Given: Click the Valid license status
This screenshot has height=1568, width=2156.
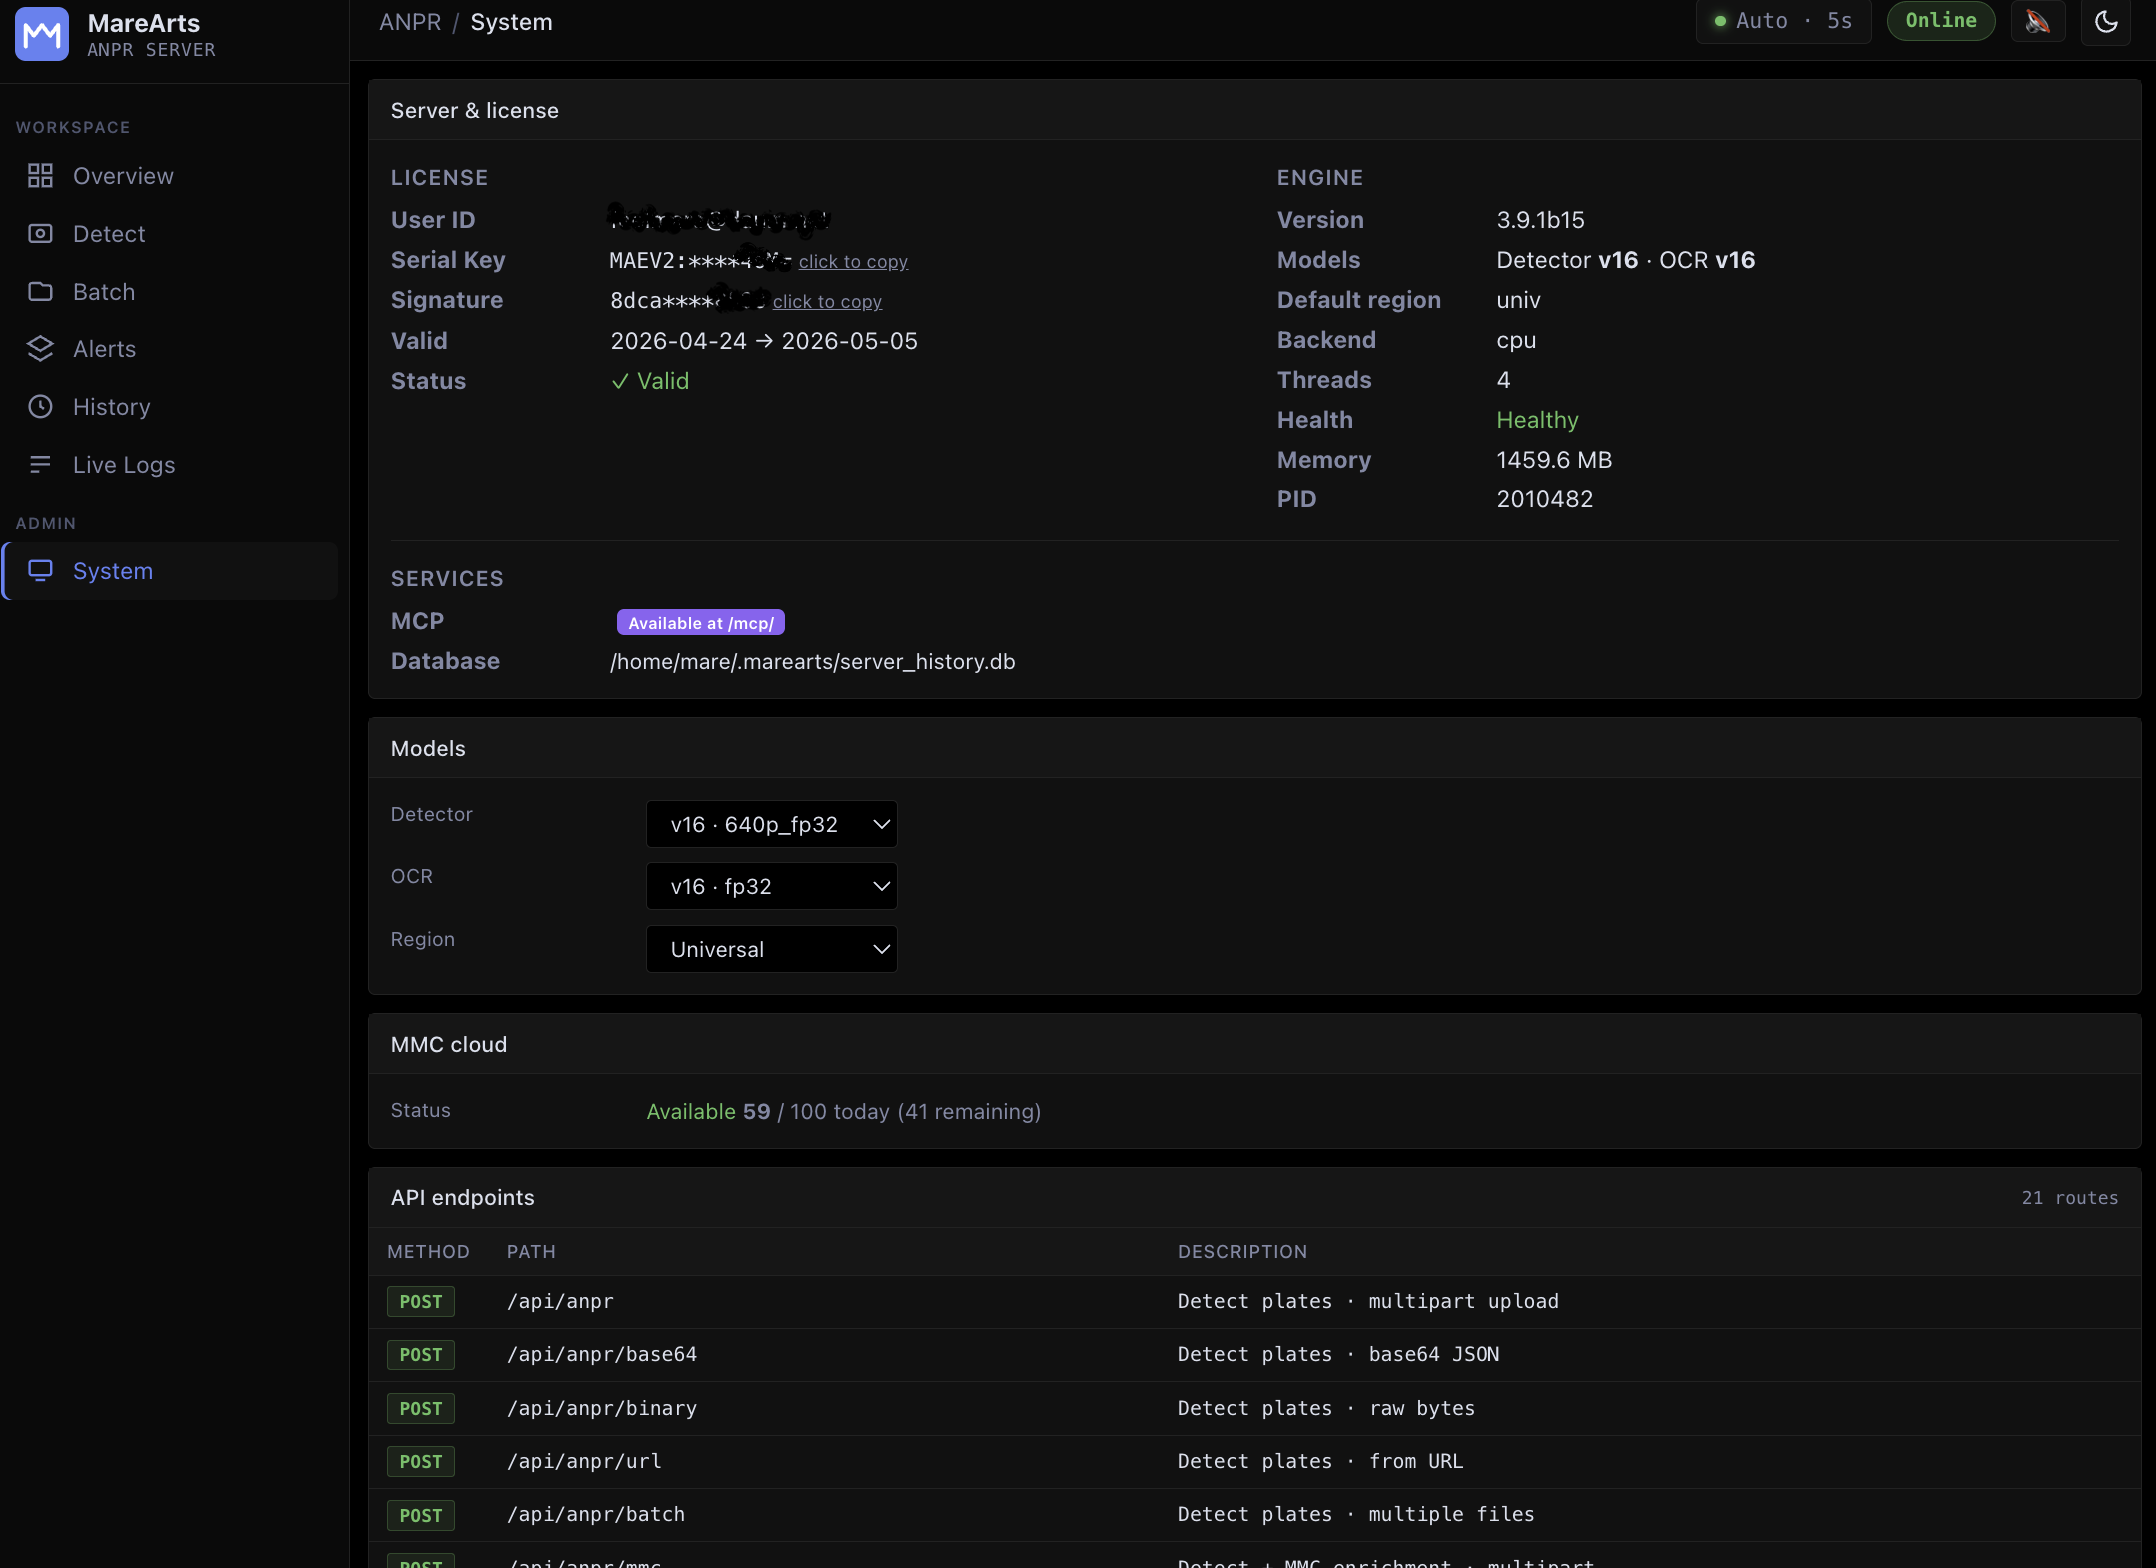Looking at the screenshot, I should (650, 381).
